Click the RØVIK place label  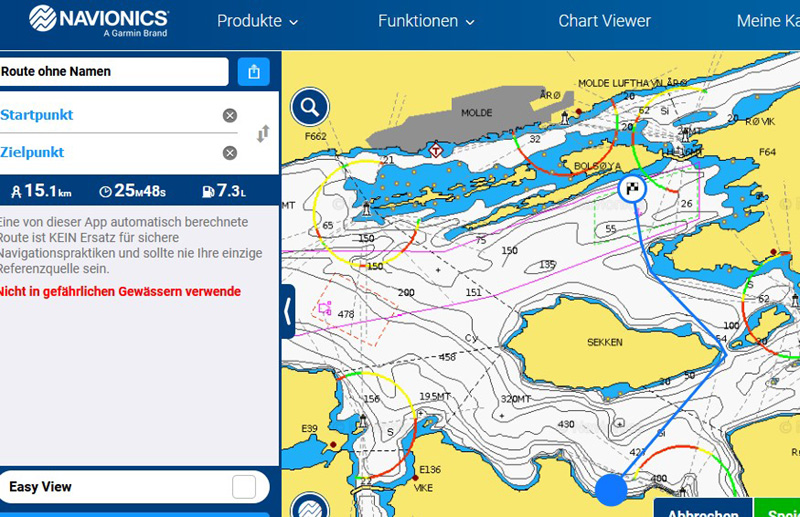pos(760,121)
